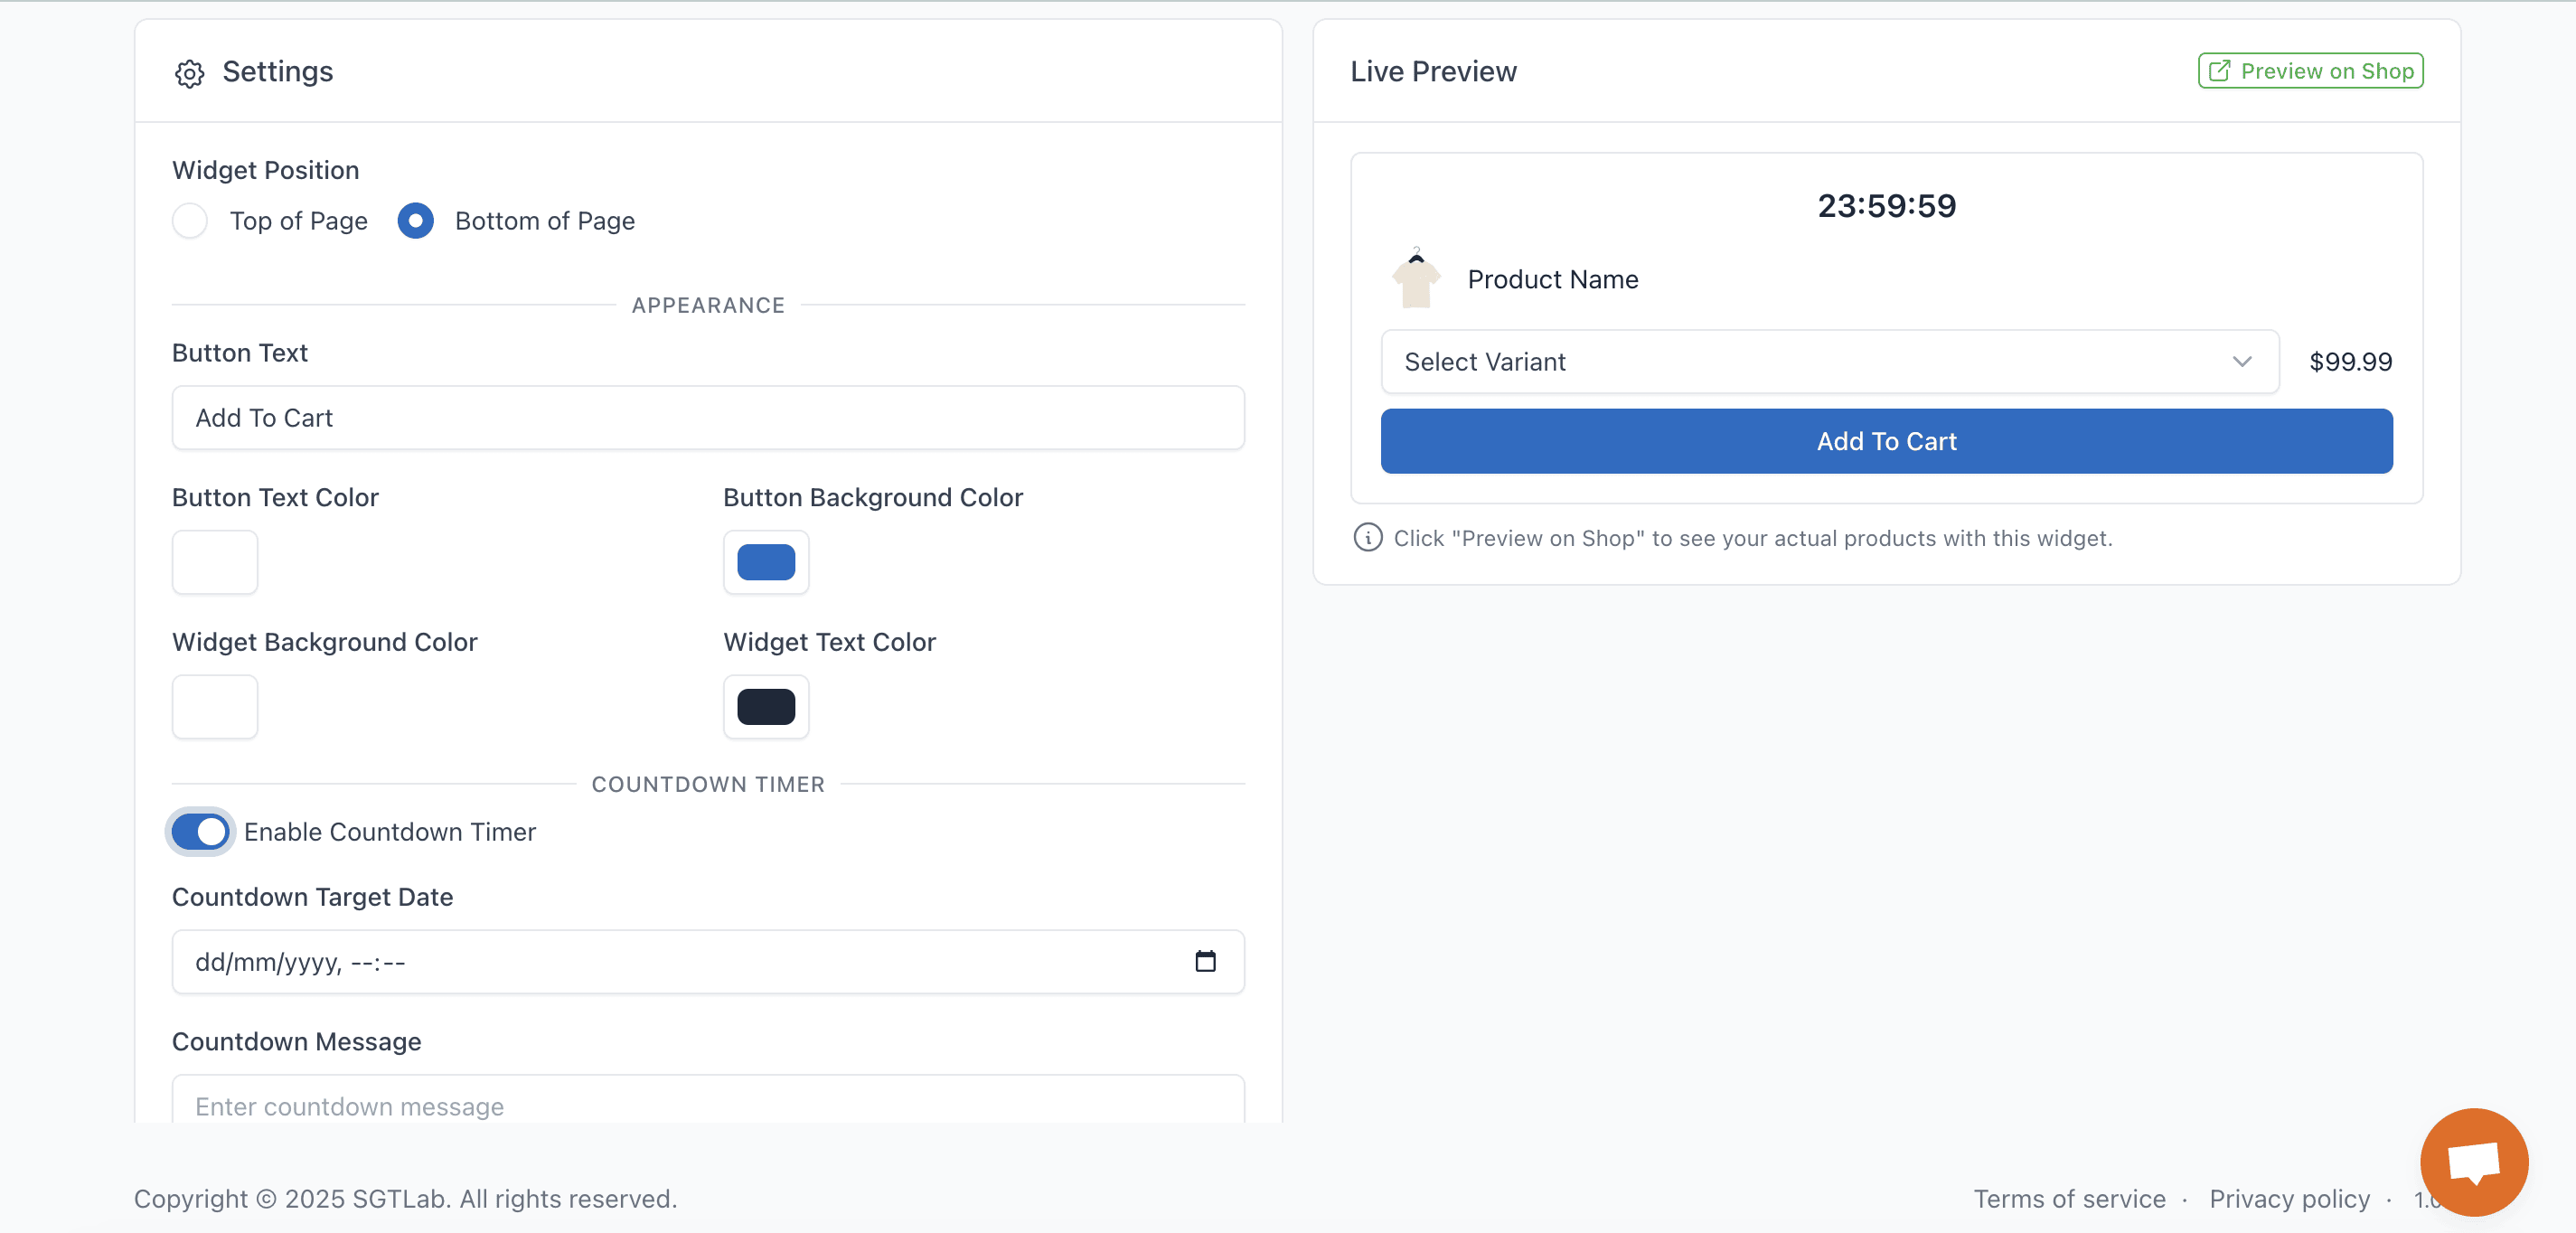Open the Button Text Color white swatch

(x=215, y=562)
